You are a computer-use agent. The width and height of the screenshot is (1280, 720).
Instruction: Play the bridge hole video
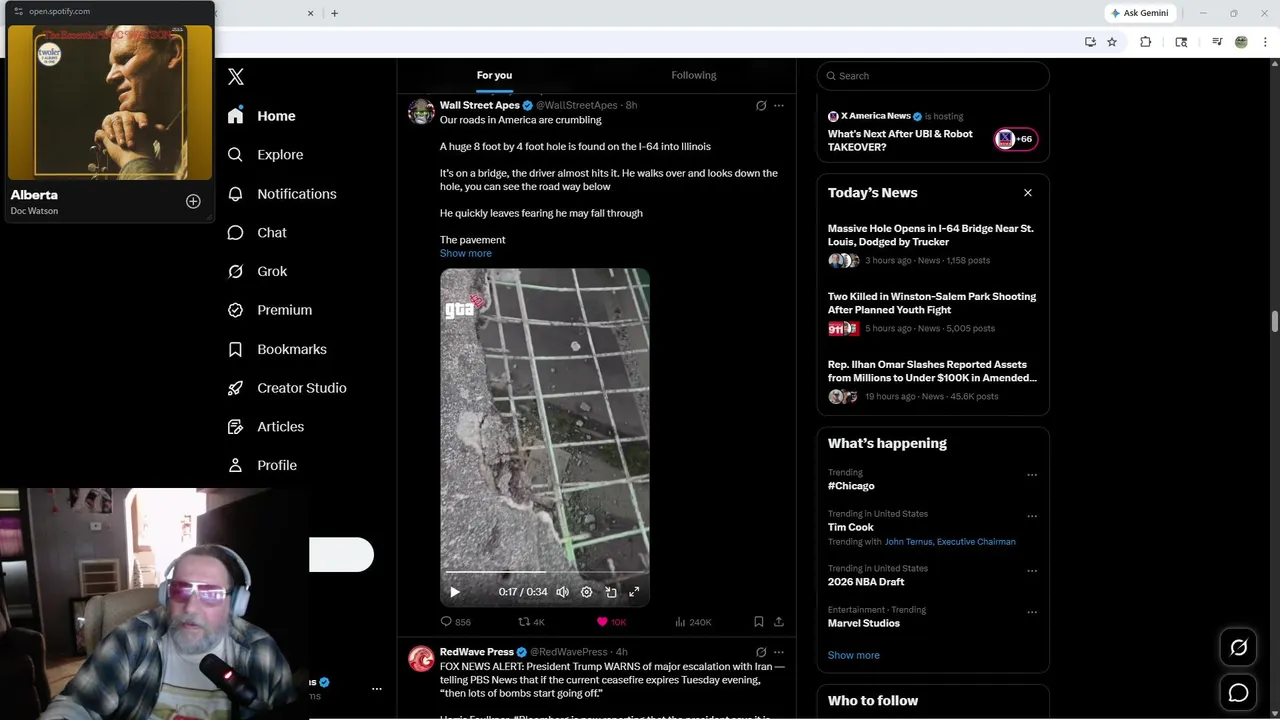[x=455, y=592]
